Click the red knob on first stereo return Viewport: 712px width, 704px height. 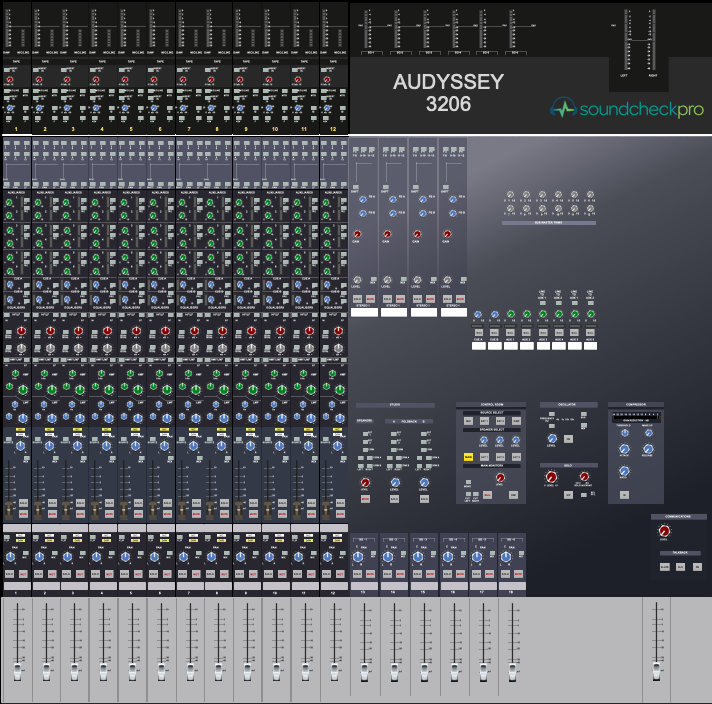pos(358,234)
